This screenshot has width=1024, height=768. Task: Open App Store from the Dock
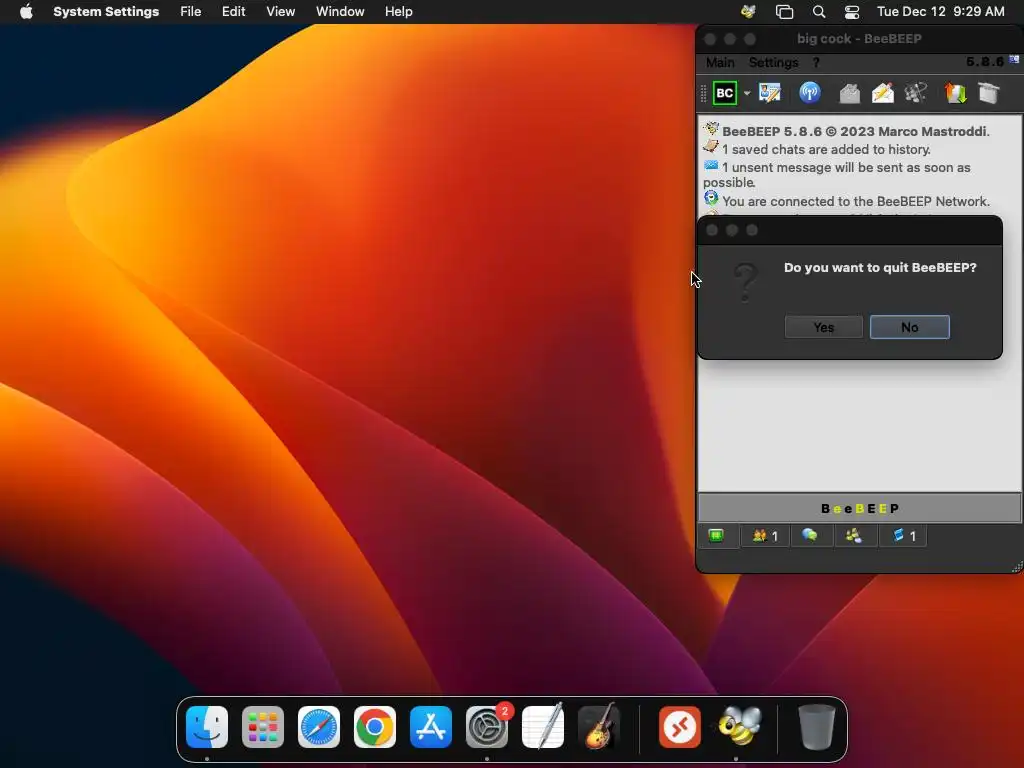(431, 727)
